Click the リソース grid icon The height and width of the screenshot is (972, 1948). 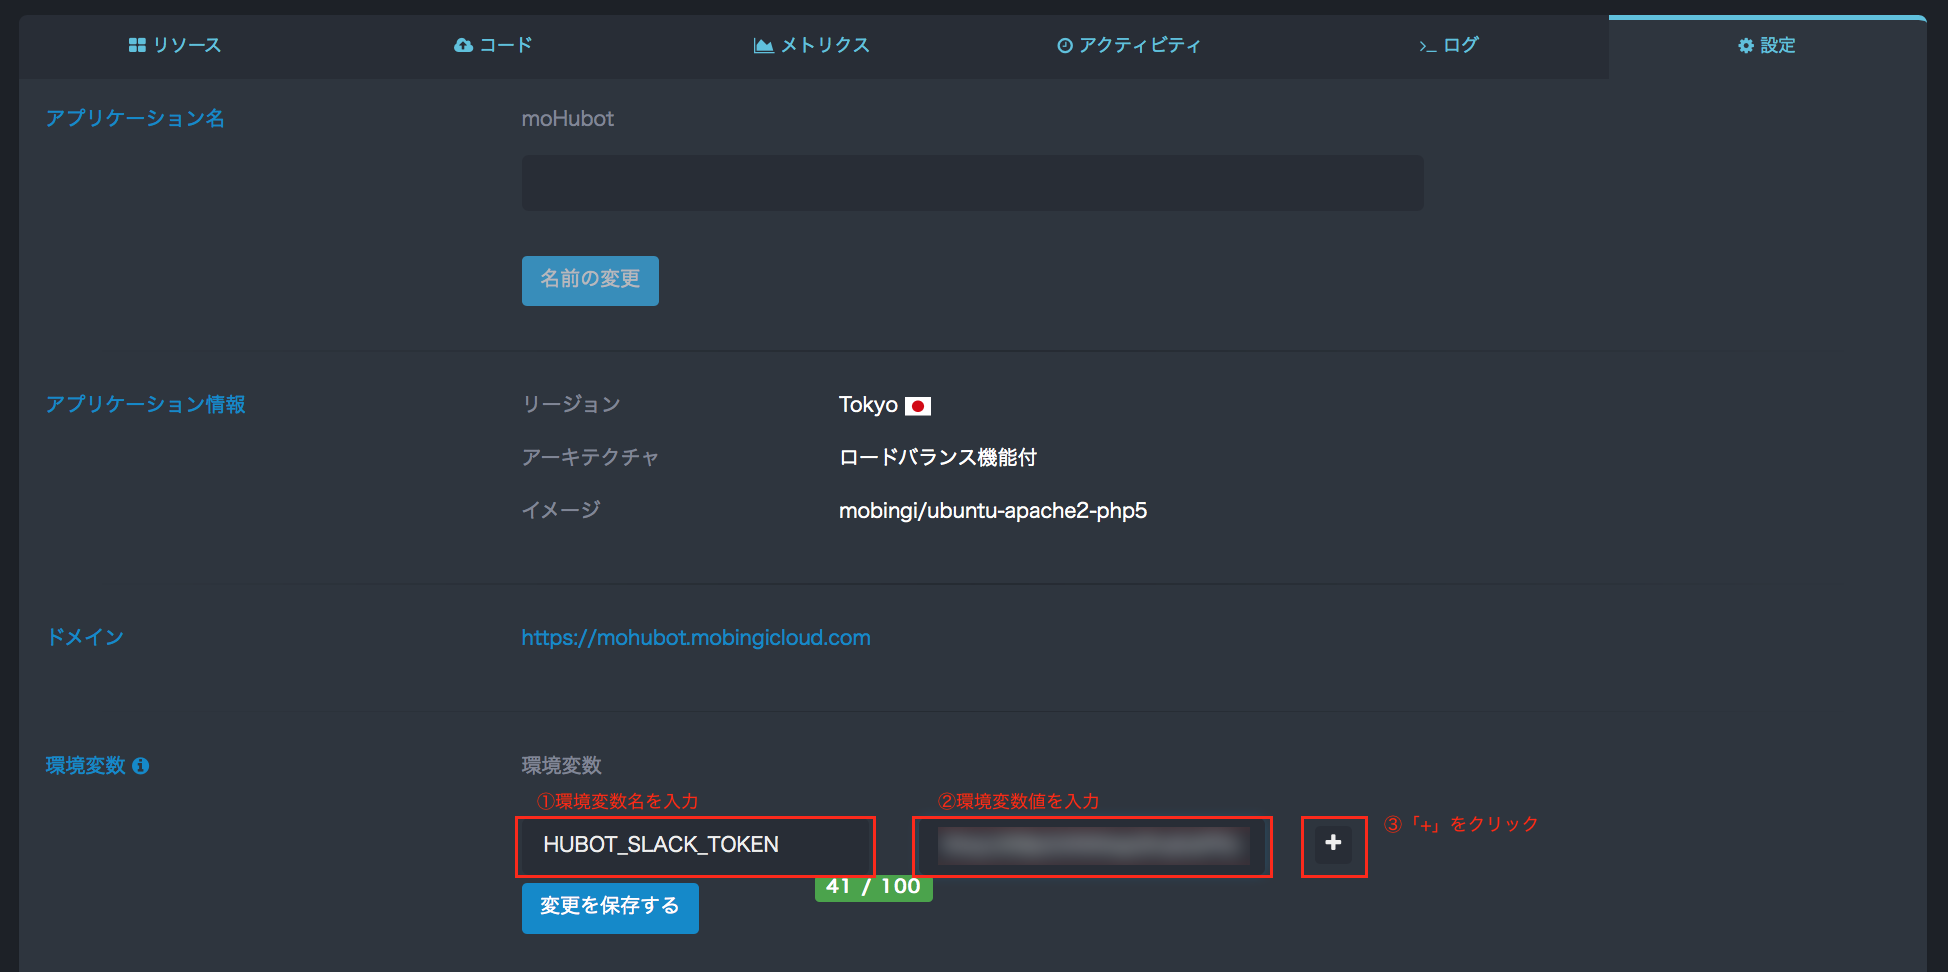[x=137, y=44]
